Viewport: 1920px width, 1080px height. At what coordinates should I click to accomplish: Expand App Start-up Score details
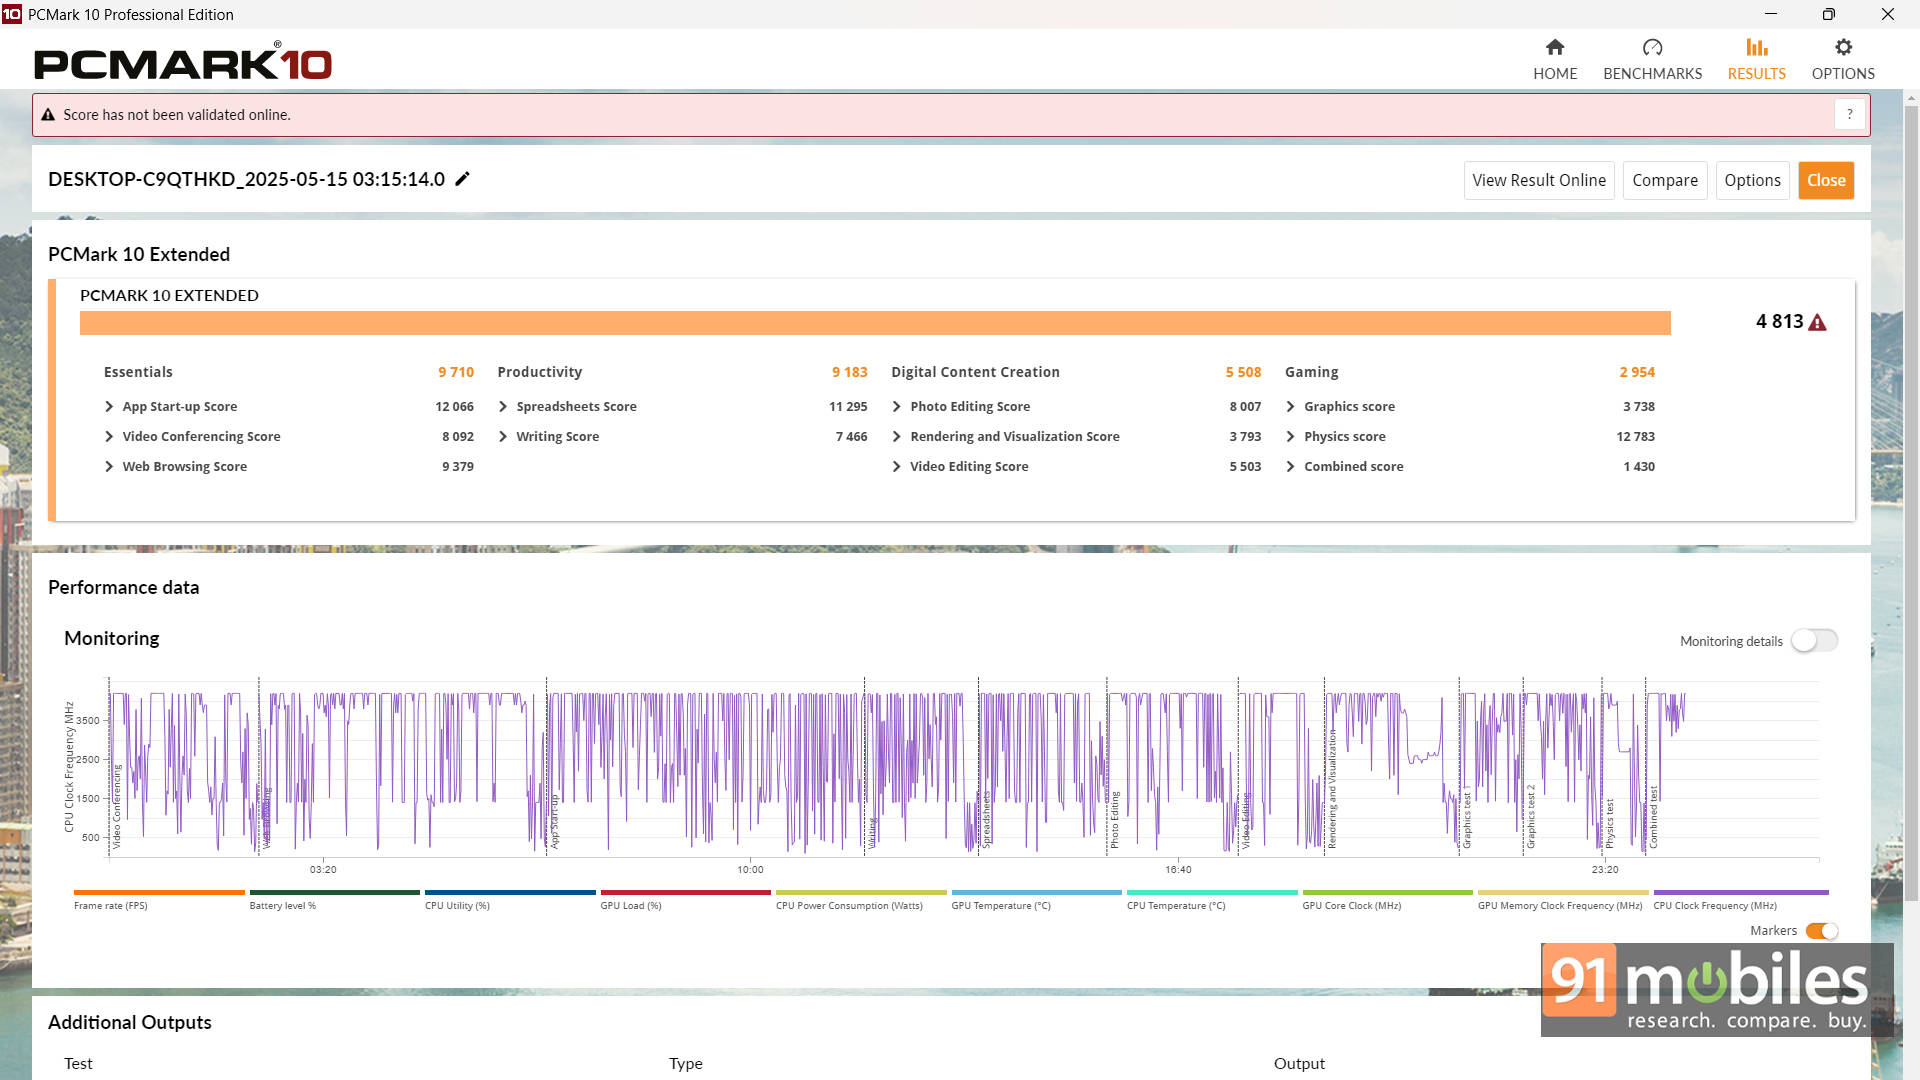click(x=109, y=406)
